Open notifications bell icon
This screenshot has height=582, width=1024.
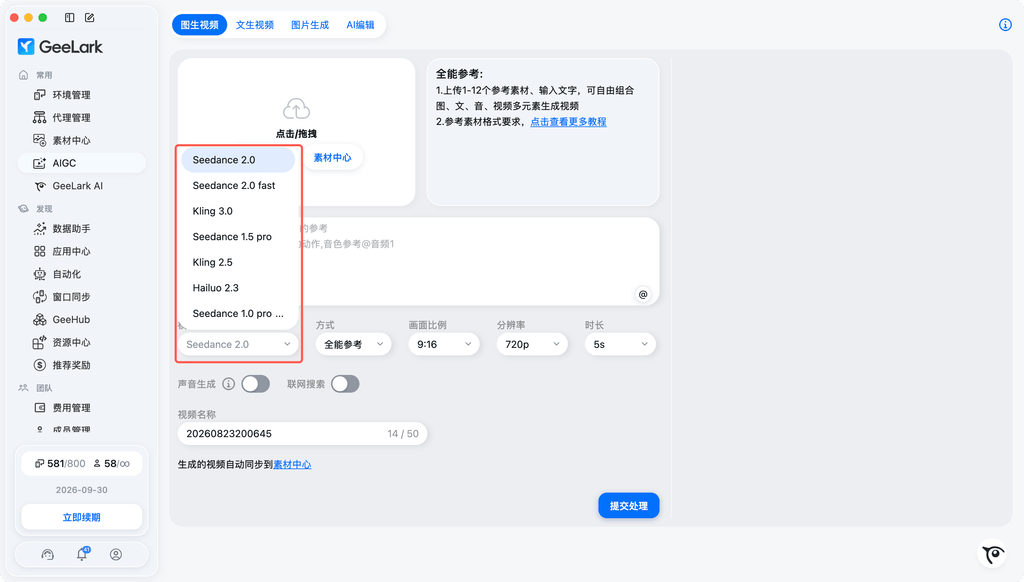coord(82,555)
